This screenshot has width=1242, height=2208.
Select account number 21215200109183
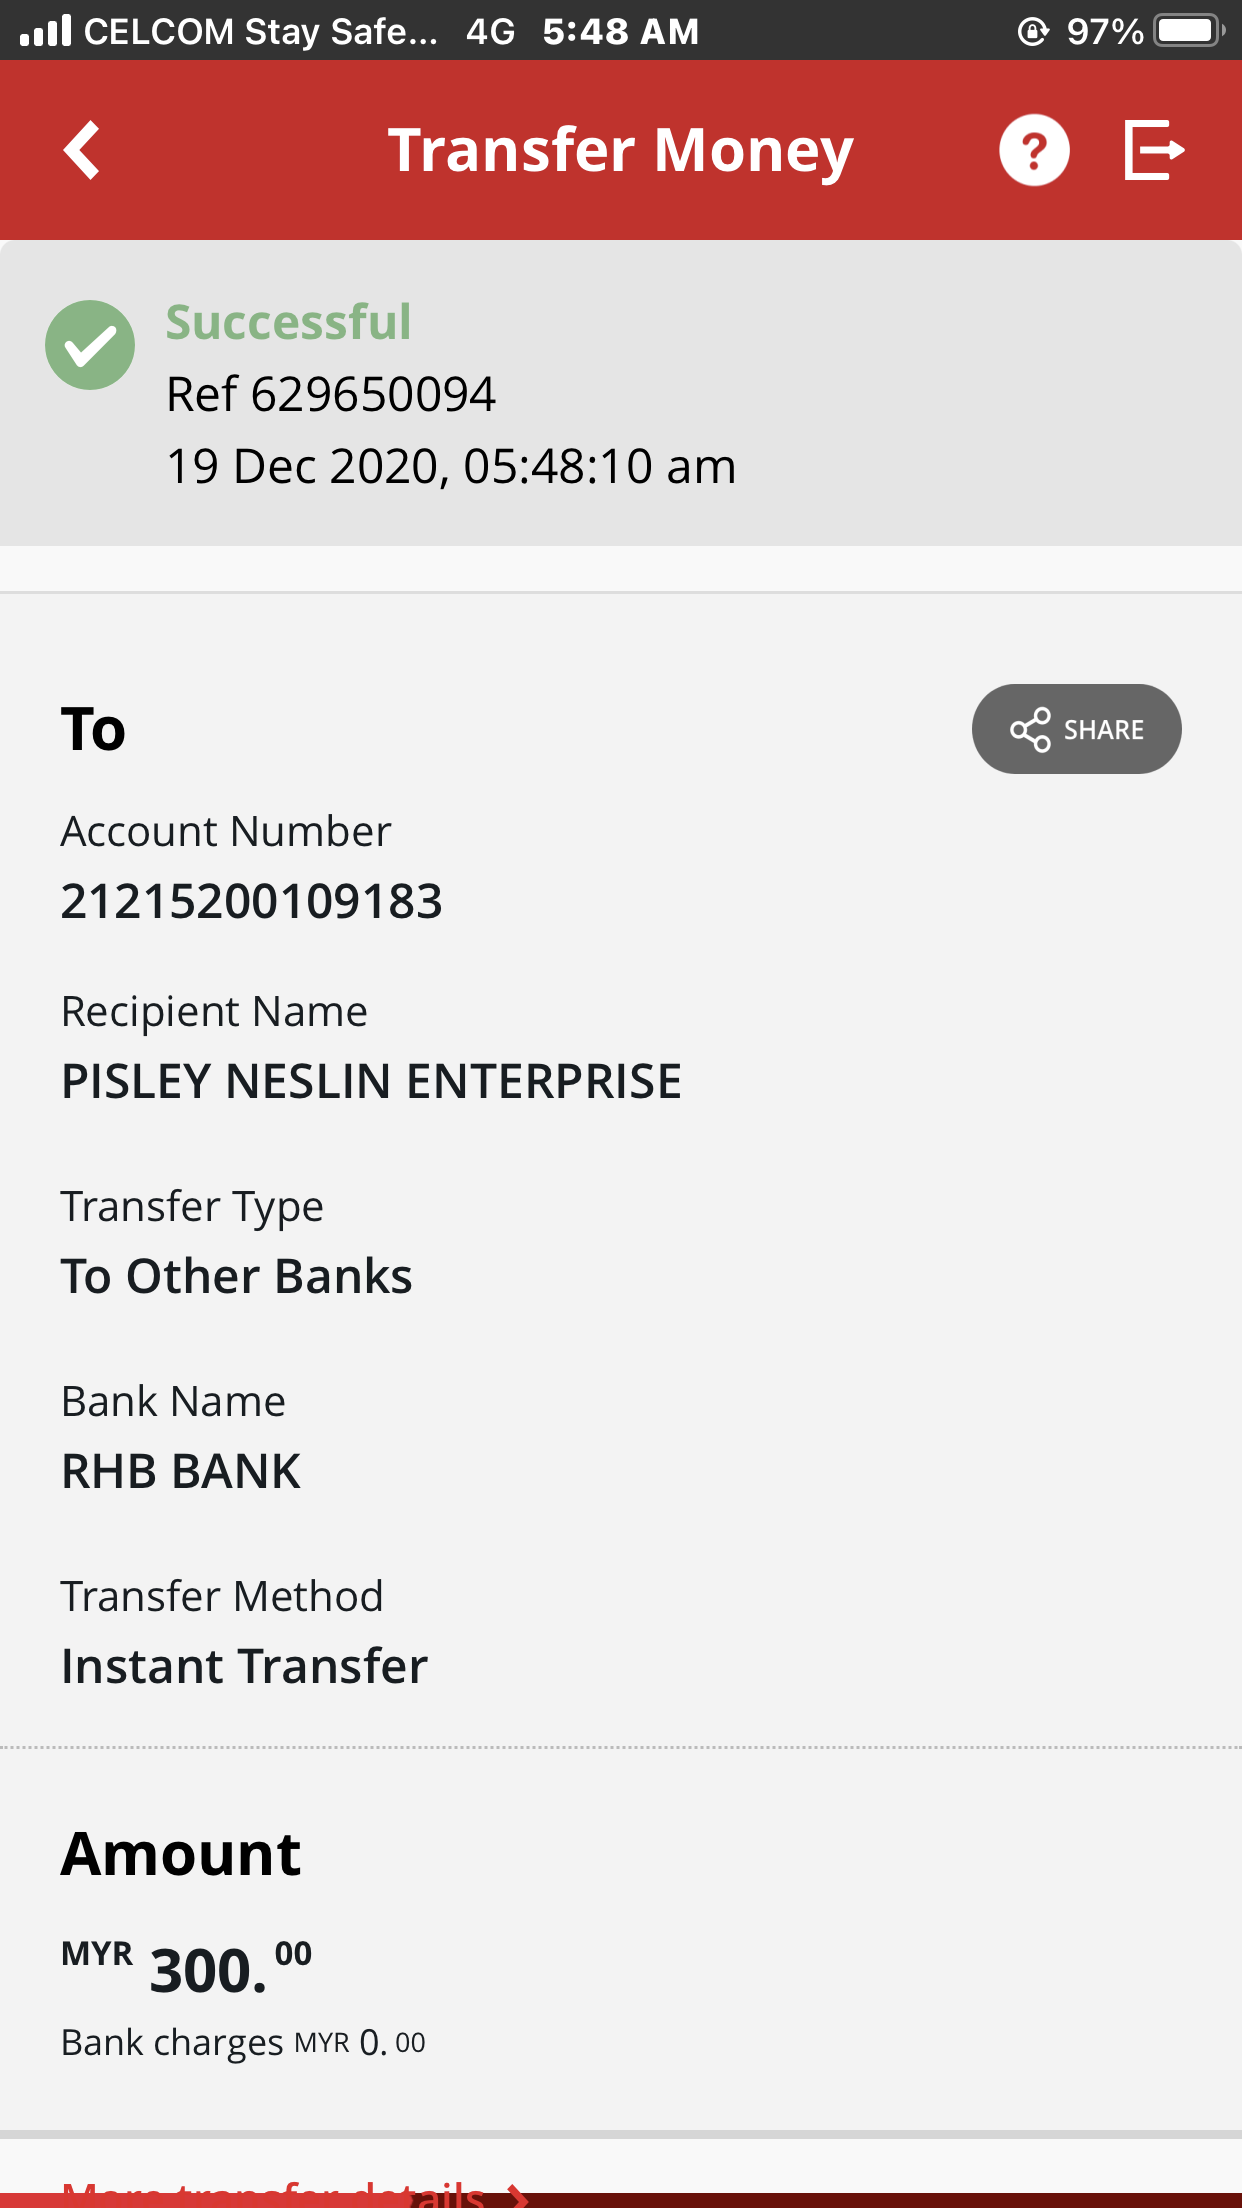click(x=252, y=901)
